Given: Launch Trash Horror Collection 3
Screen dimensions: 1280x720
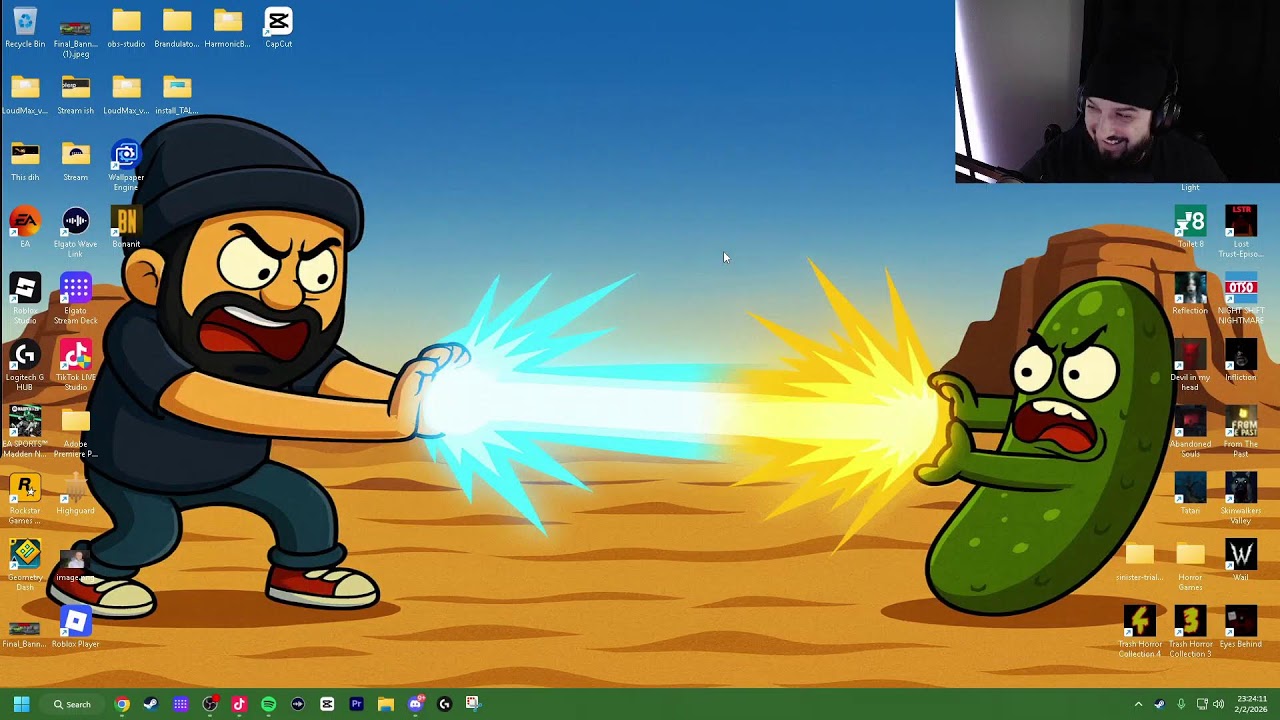Looking at the screenshot, I should [1190, 633].
